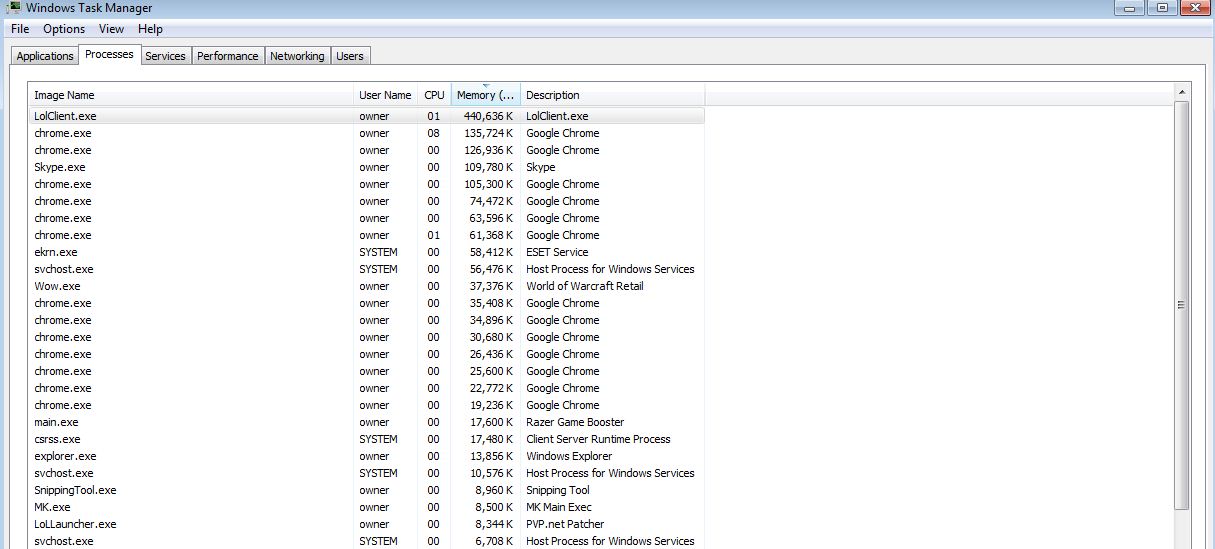Click the PVP.net Patcher description

[x=565, y=524]
